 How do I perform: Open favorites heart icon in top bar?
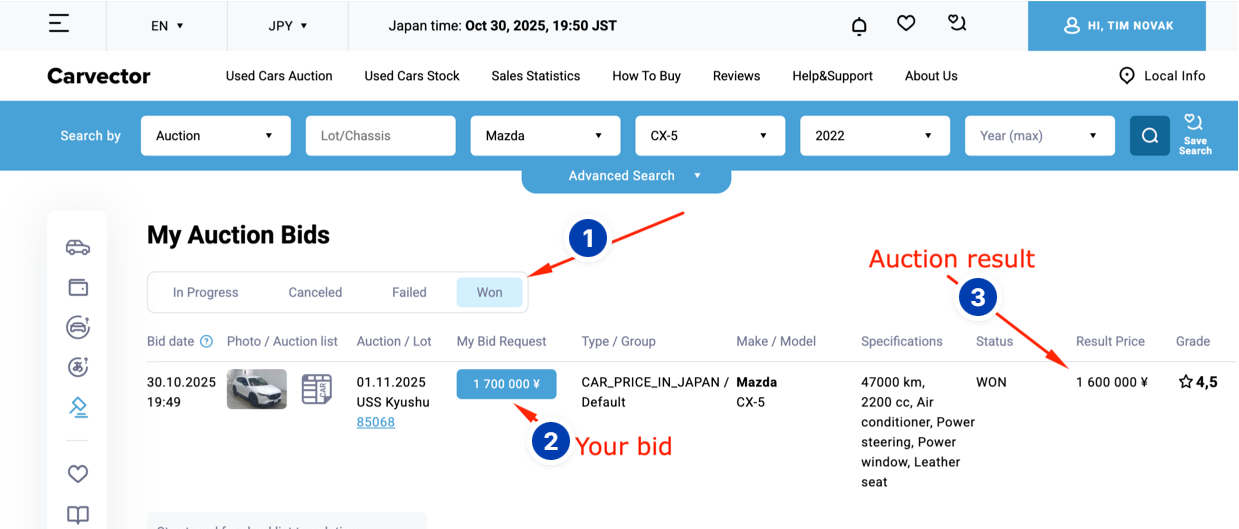[906, 23]
